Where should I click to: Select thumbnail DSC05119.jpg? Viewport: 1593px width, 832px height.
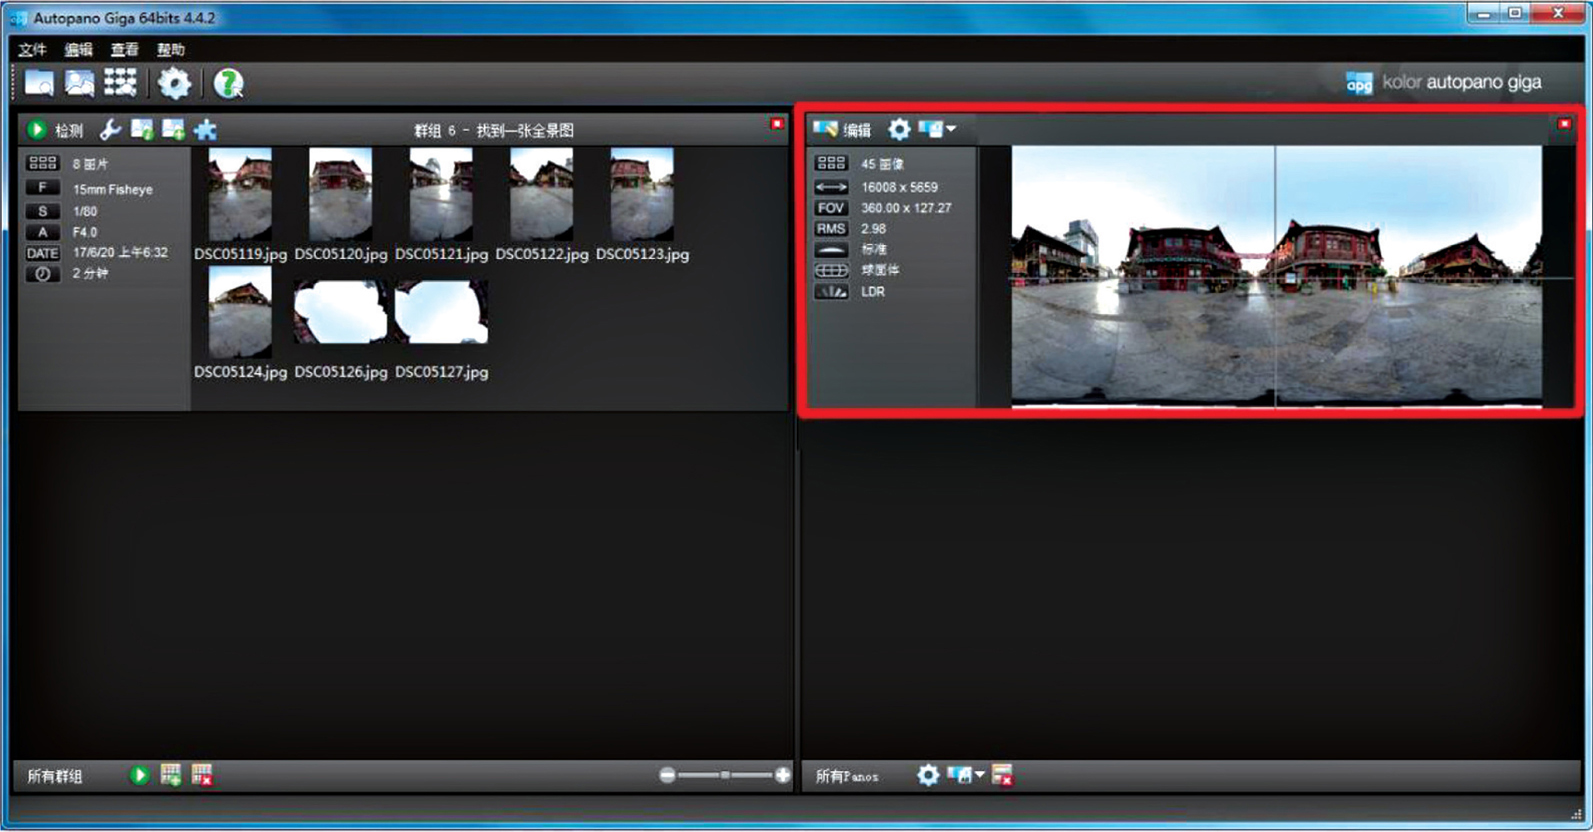coord(240,194)
